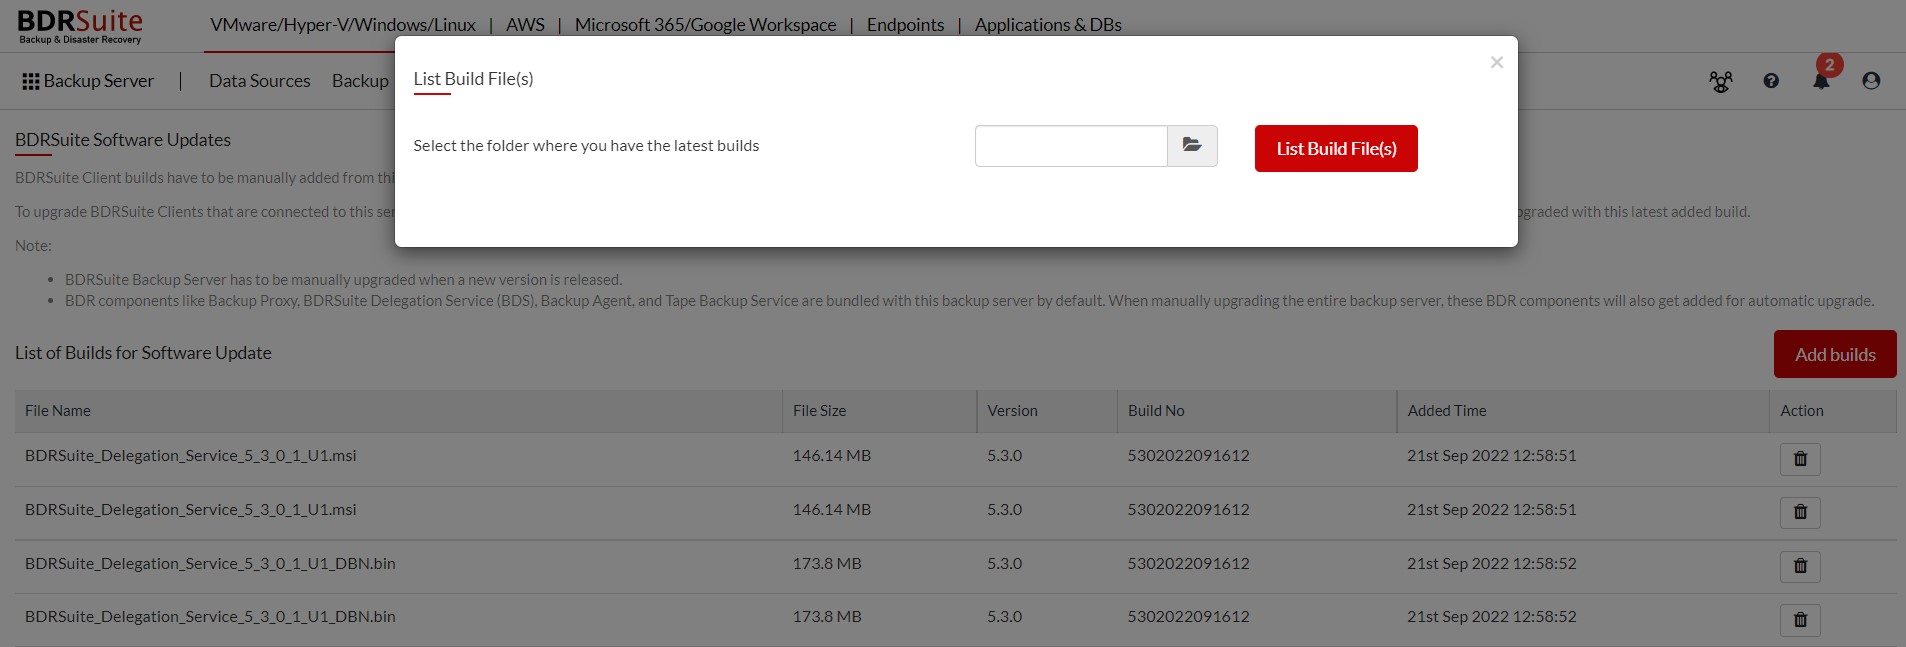This screenshot has height=647, width=1906.
Task: Open the help question mark icon
Action: 1771,81
